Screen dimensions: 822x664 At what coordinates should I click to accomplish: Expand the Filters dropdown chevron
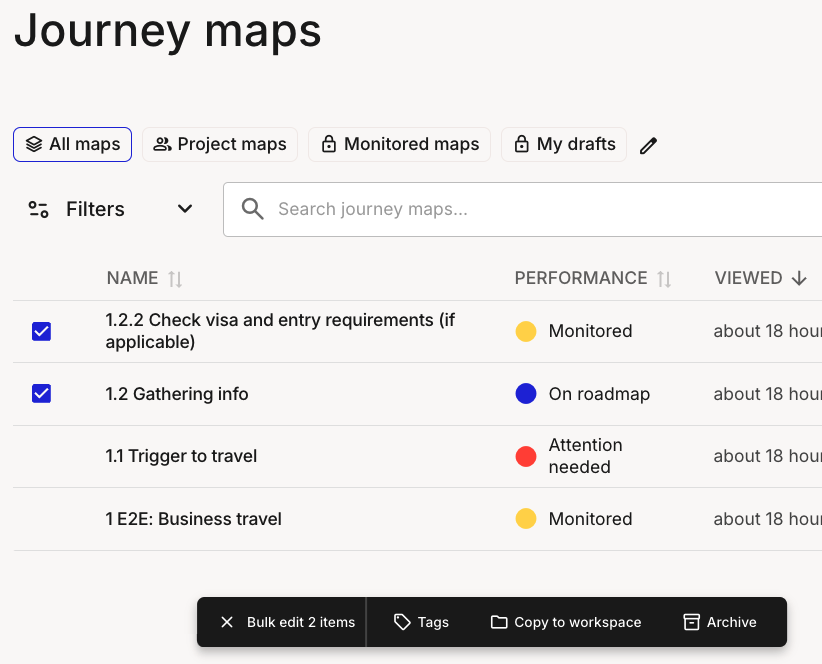point(185,209)
